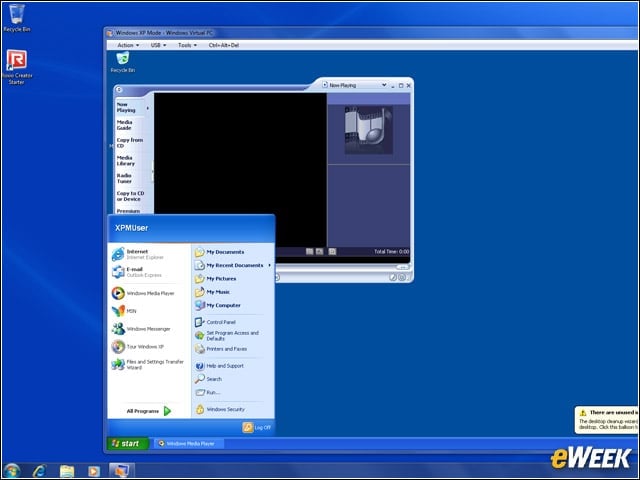
Task: Open Tour Windows XP entry
Action: tap(138, 347)
